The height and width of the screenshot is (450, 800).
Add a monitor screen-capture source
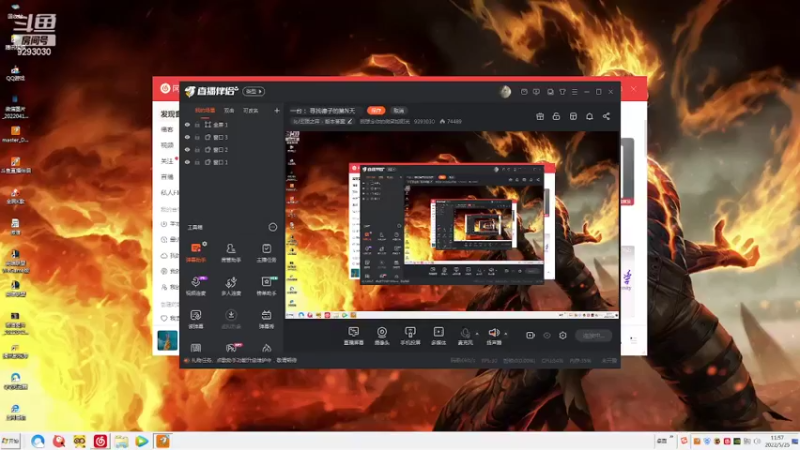354,336
